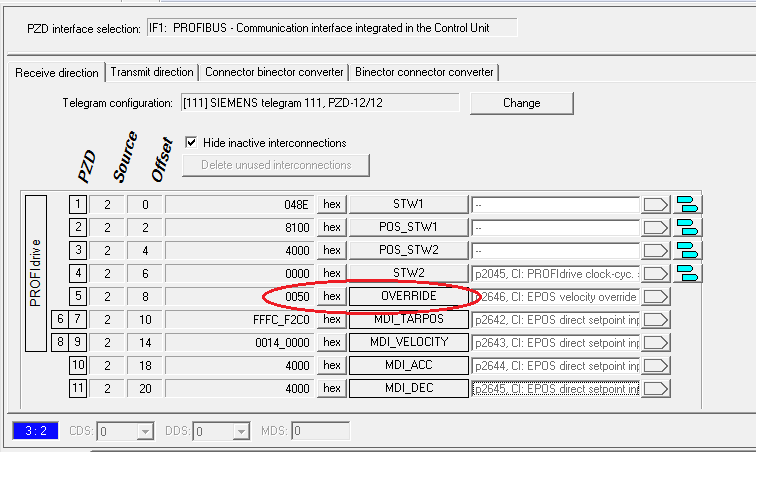Open the cyan bit-converter icon in STW2 row
The width and height of the screenshot is (768, 480).
(687, 273)
